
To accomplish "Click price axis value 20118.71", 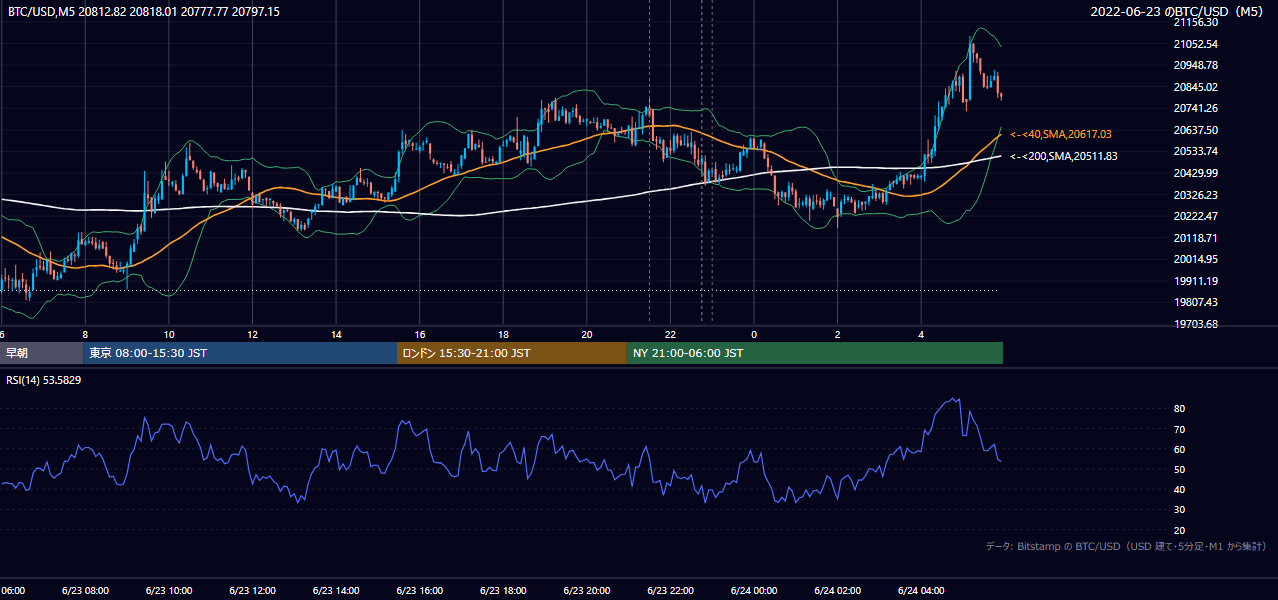I will (x=1195, y=238).
